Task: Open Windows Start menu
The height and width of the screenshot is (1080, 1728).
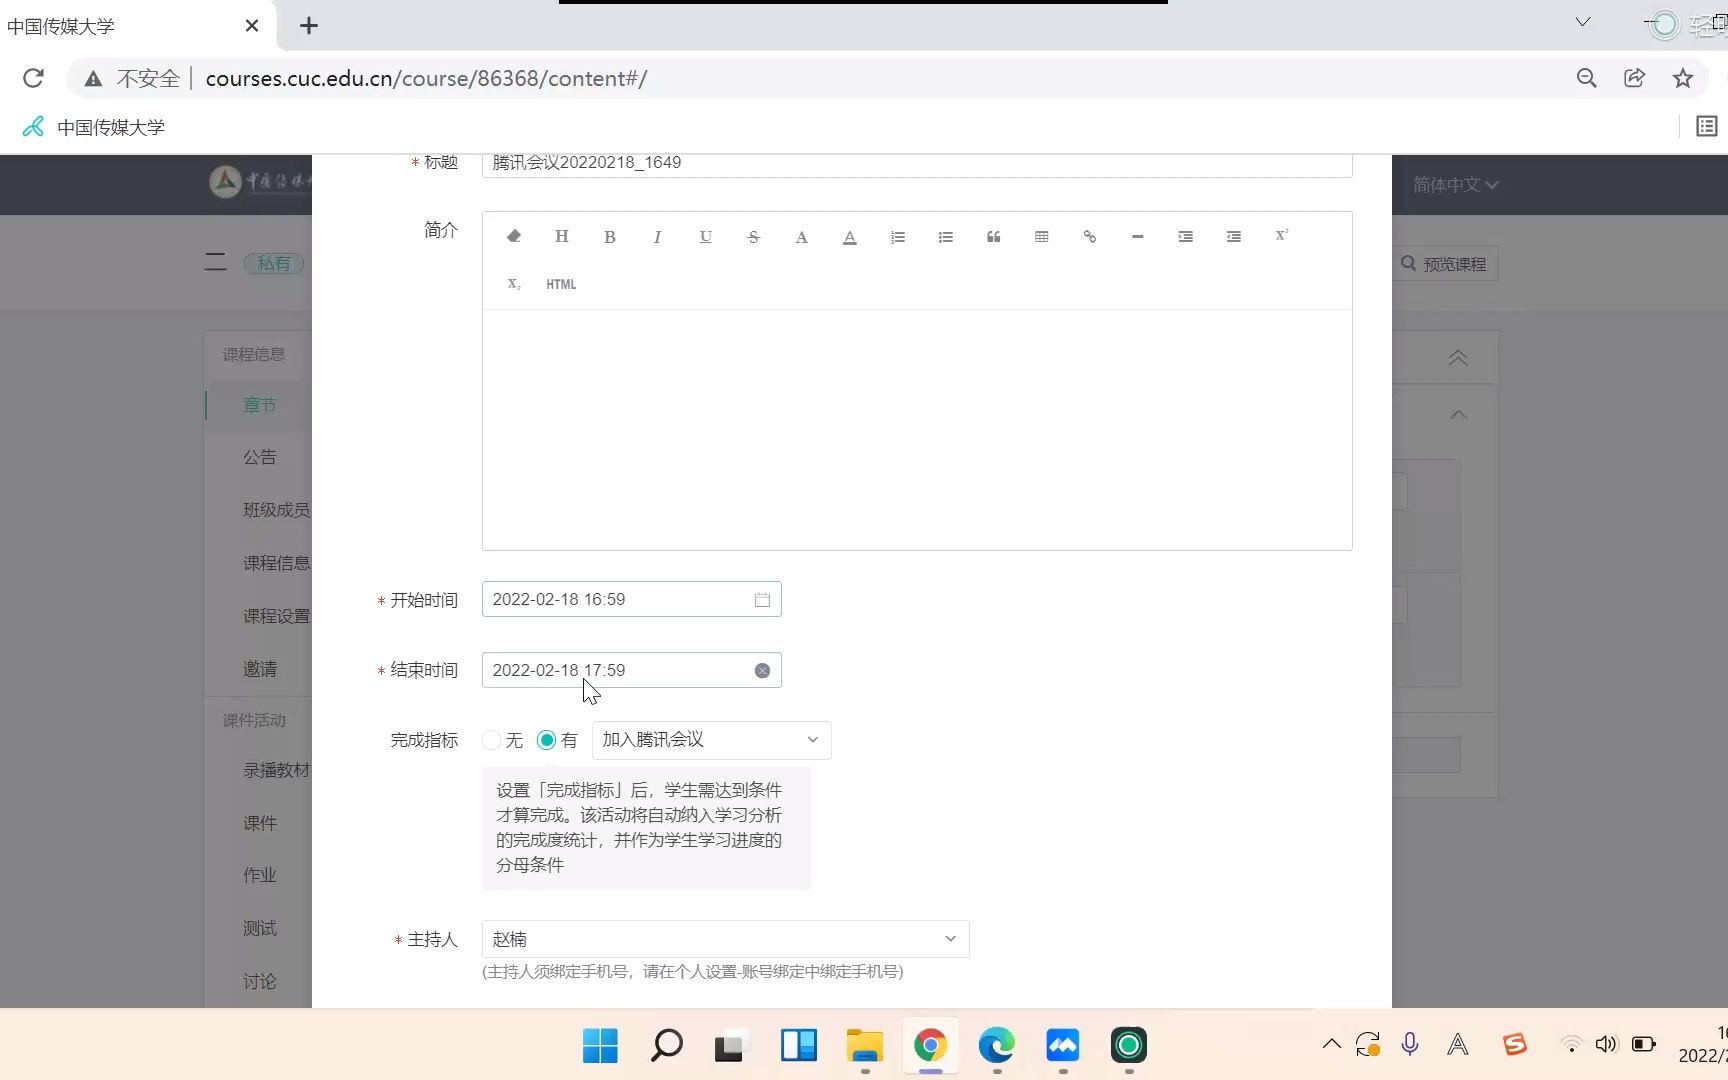Action: 600,1046
